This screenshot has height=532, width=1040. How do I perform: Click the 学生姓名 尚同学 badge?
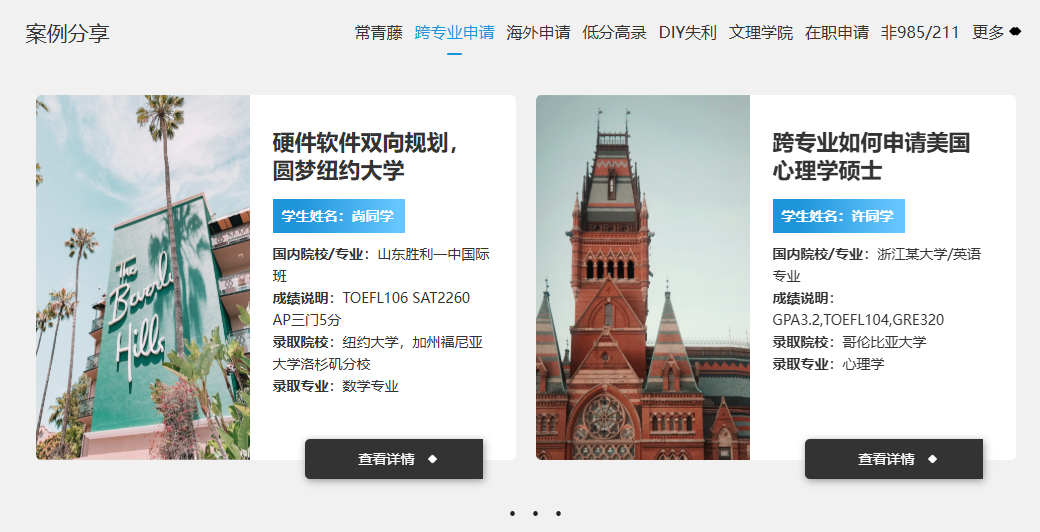(x=338, y=216)
